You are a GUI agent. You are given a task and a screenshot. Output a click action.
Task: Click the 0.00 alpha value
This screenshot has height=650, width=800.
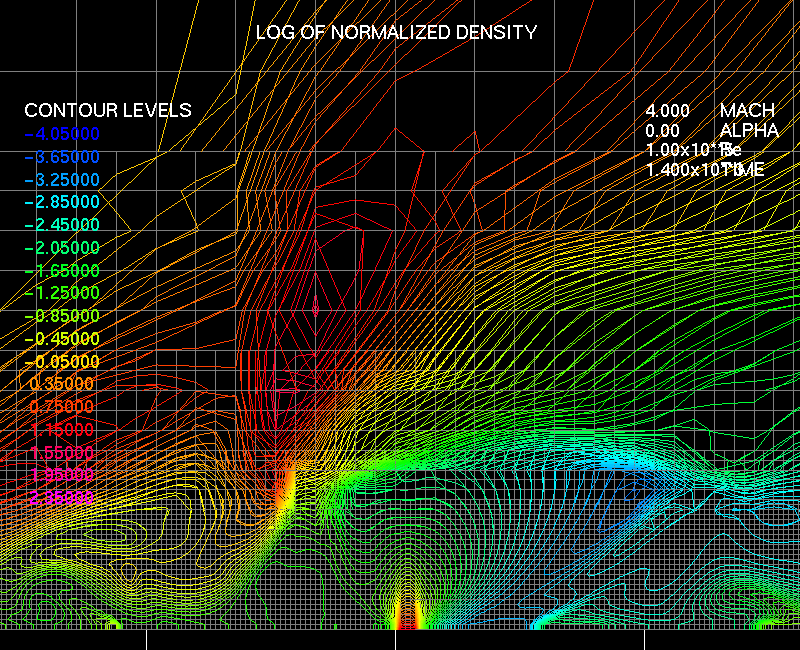coord(662,130)
